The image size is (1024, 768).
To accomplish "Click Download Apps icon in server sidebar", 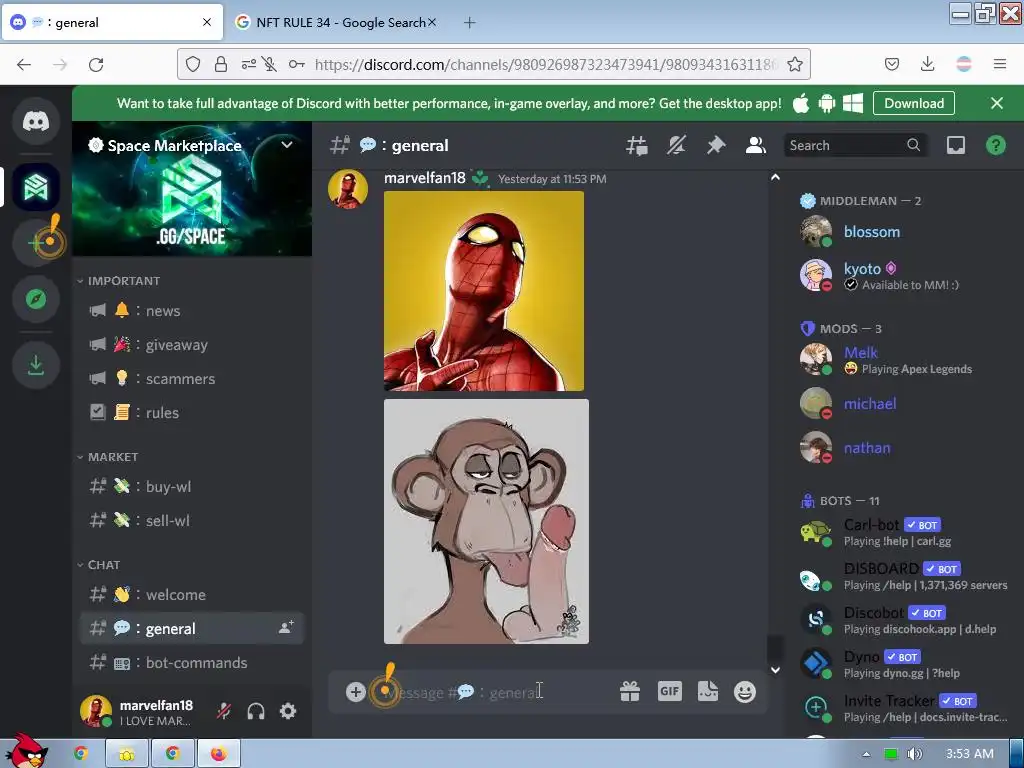I will click(x=36, y=365).
